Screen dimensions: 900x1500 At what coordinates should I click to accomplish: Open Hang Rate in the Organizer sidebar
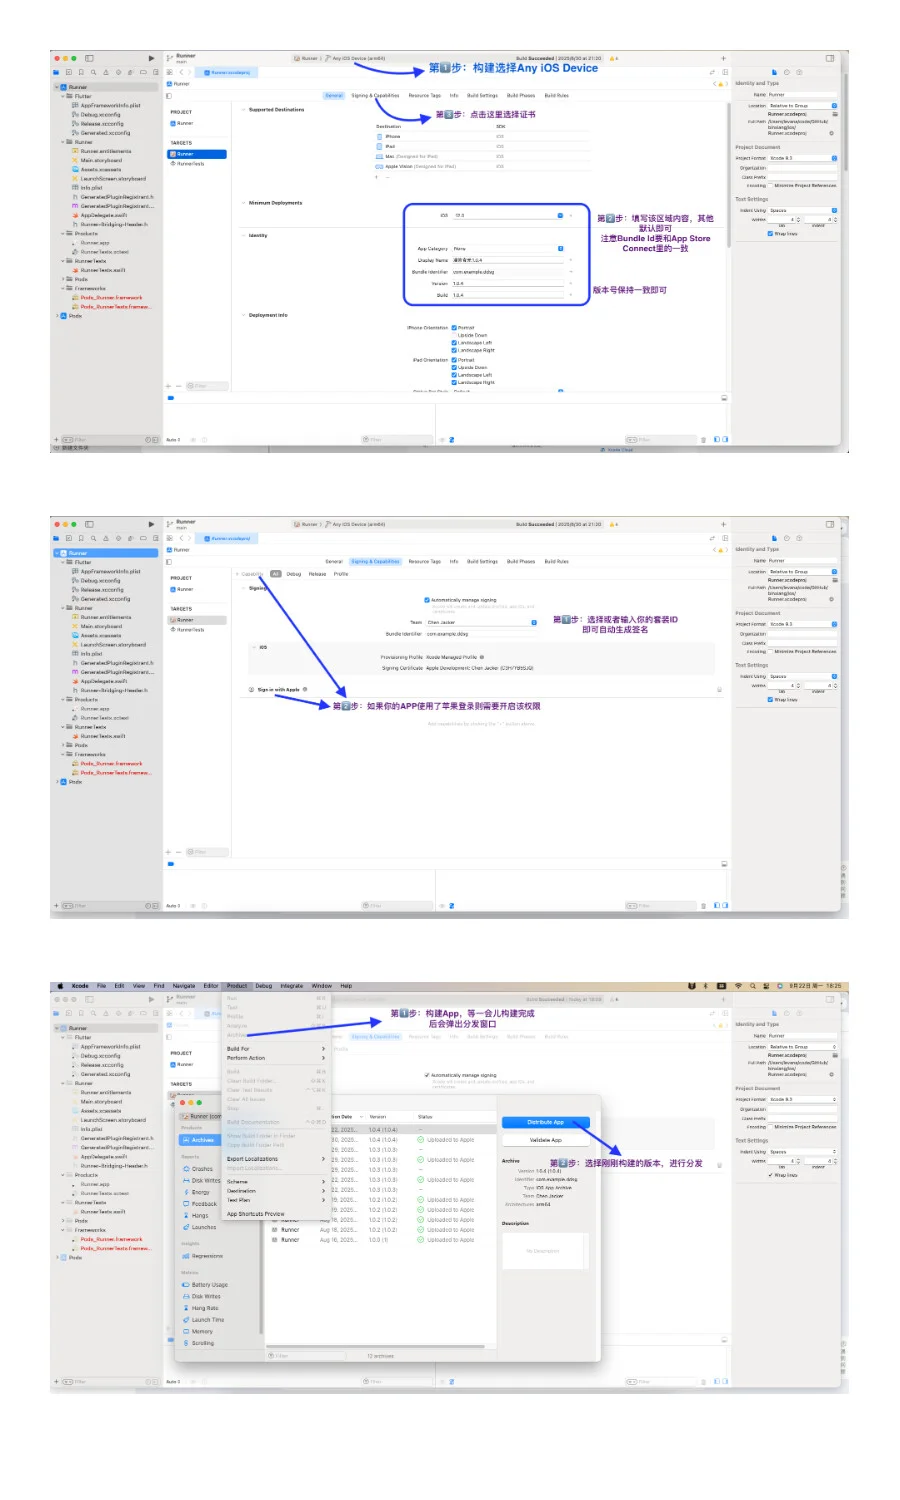click(200, 1308)
